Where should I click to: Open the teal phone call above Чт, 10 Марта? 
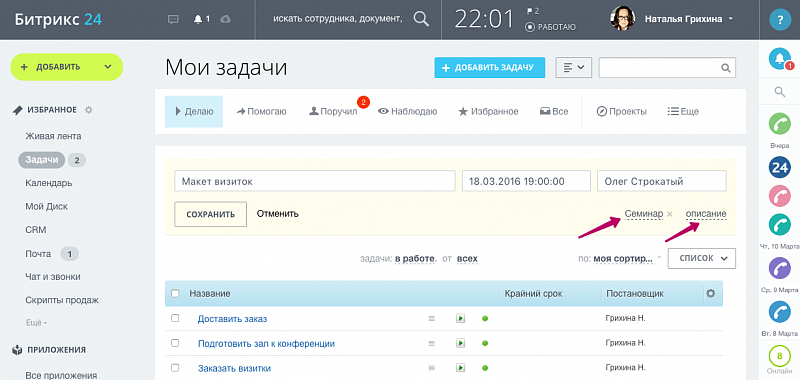(x=780, y=224)
